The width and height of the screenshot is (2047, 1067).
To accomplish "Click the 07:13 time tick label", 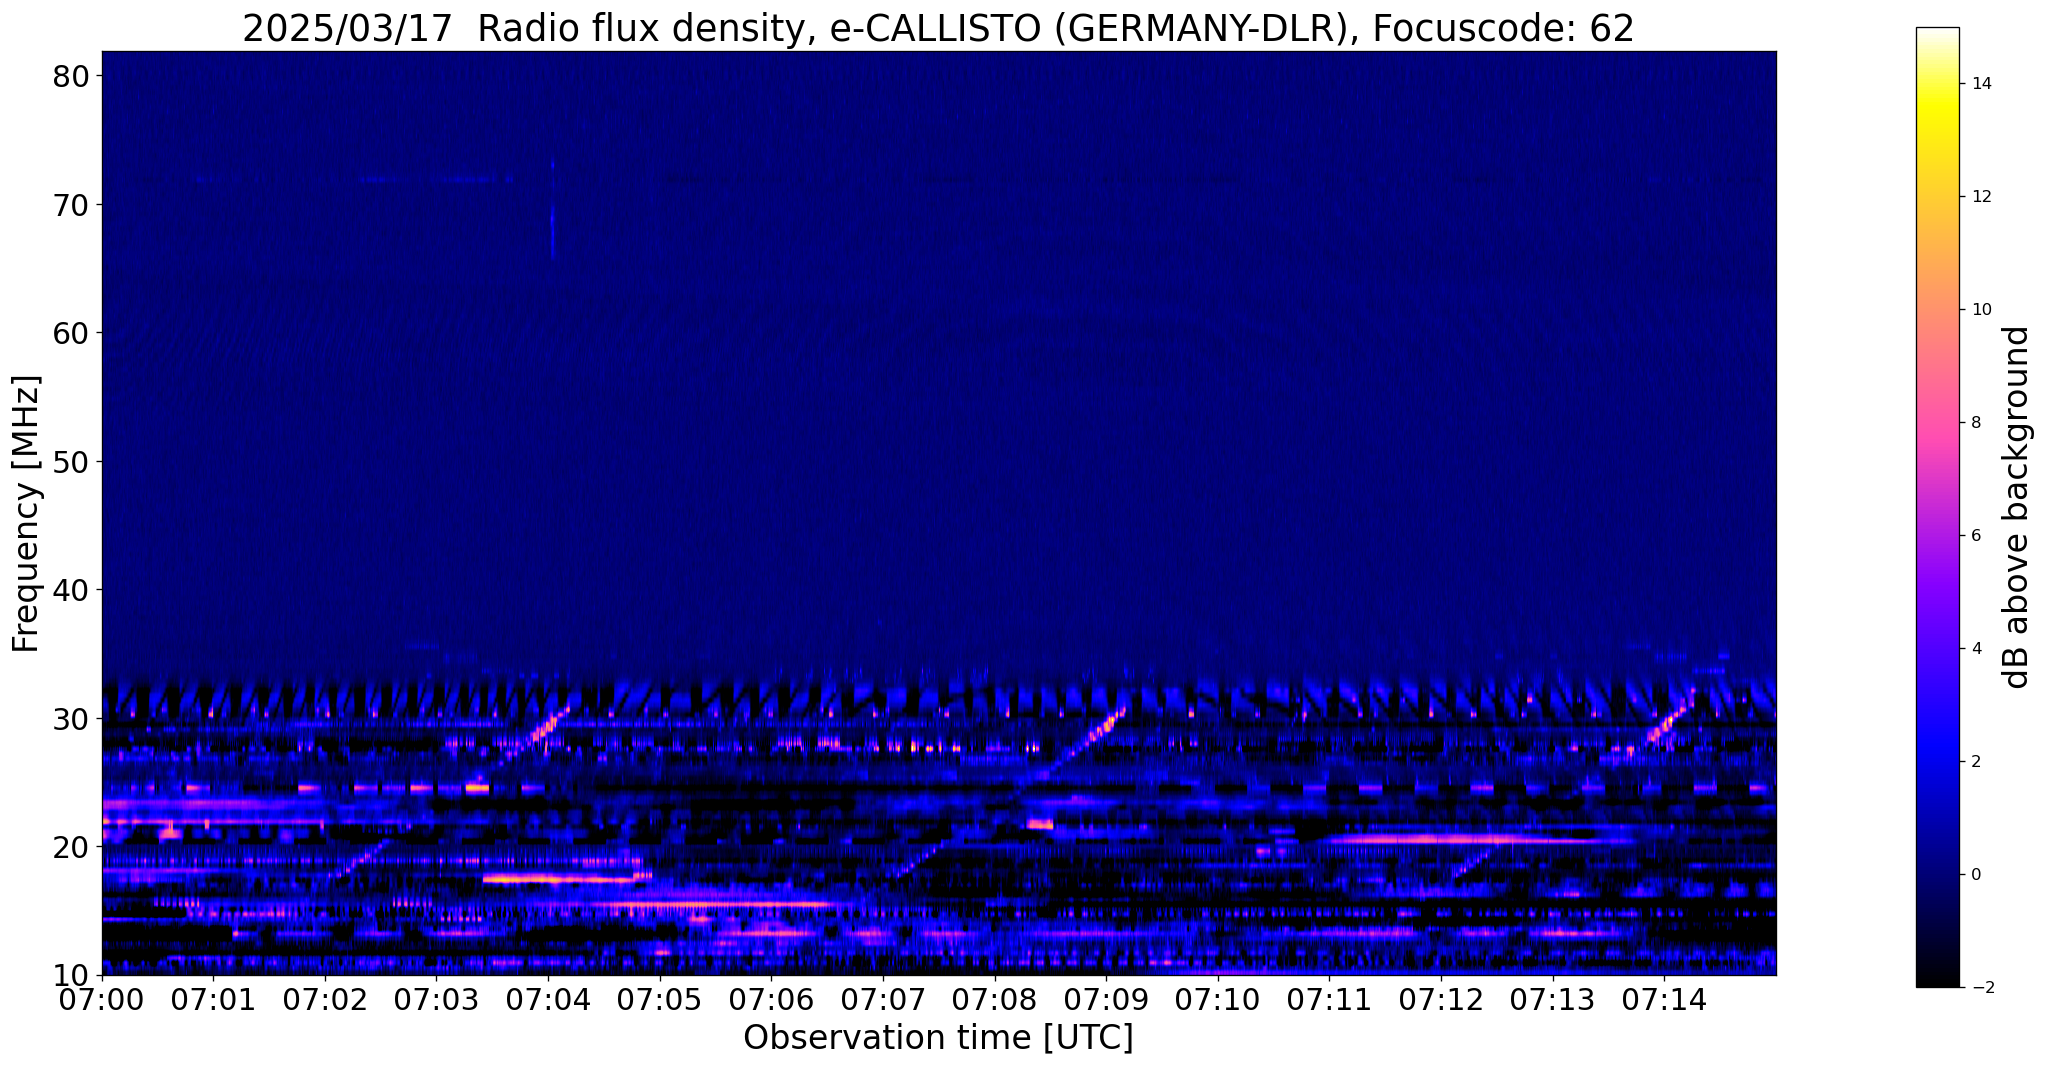I will tap(1552, 999).
